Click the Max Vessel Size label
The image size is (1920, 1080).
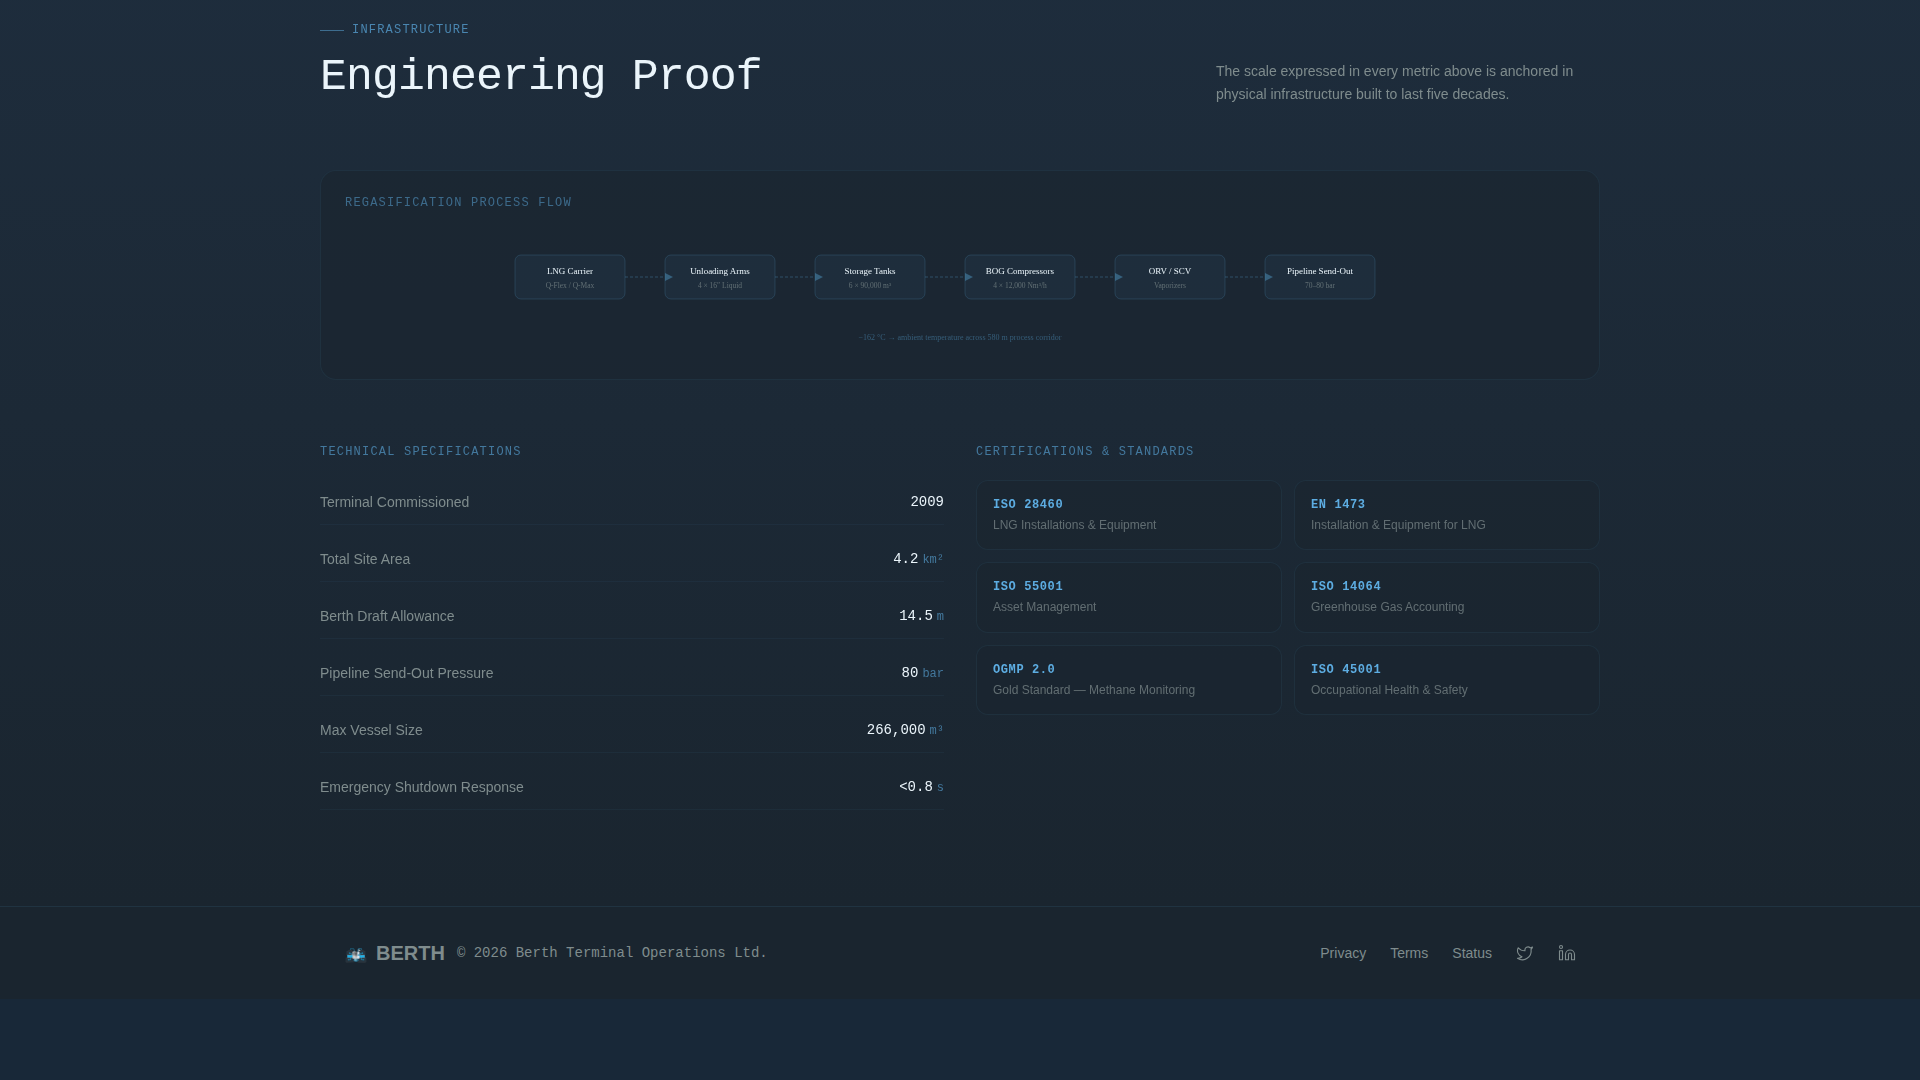pyautogui.click(x=371, y=730)
